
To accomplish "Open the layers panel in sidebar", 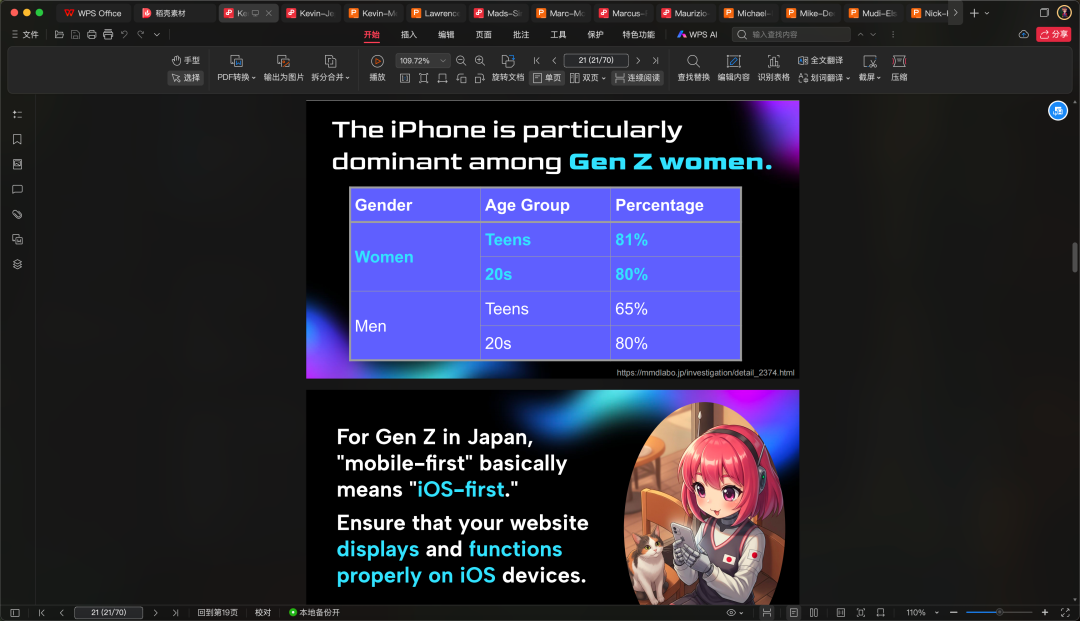I will pyautogui.click(x=17, y=264).
